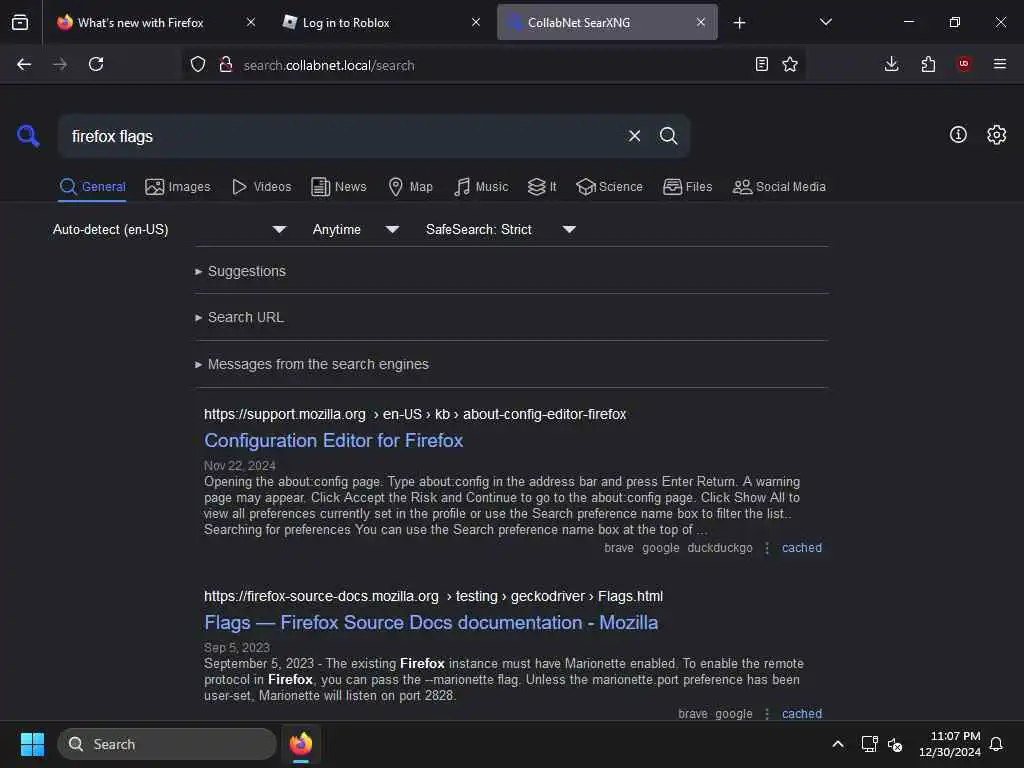Open SafeSearch: Strict dropdown
Screen dimensions: 1024x768
[500, 229]
